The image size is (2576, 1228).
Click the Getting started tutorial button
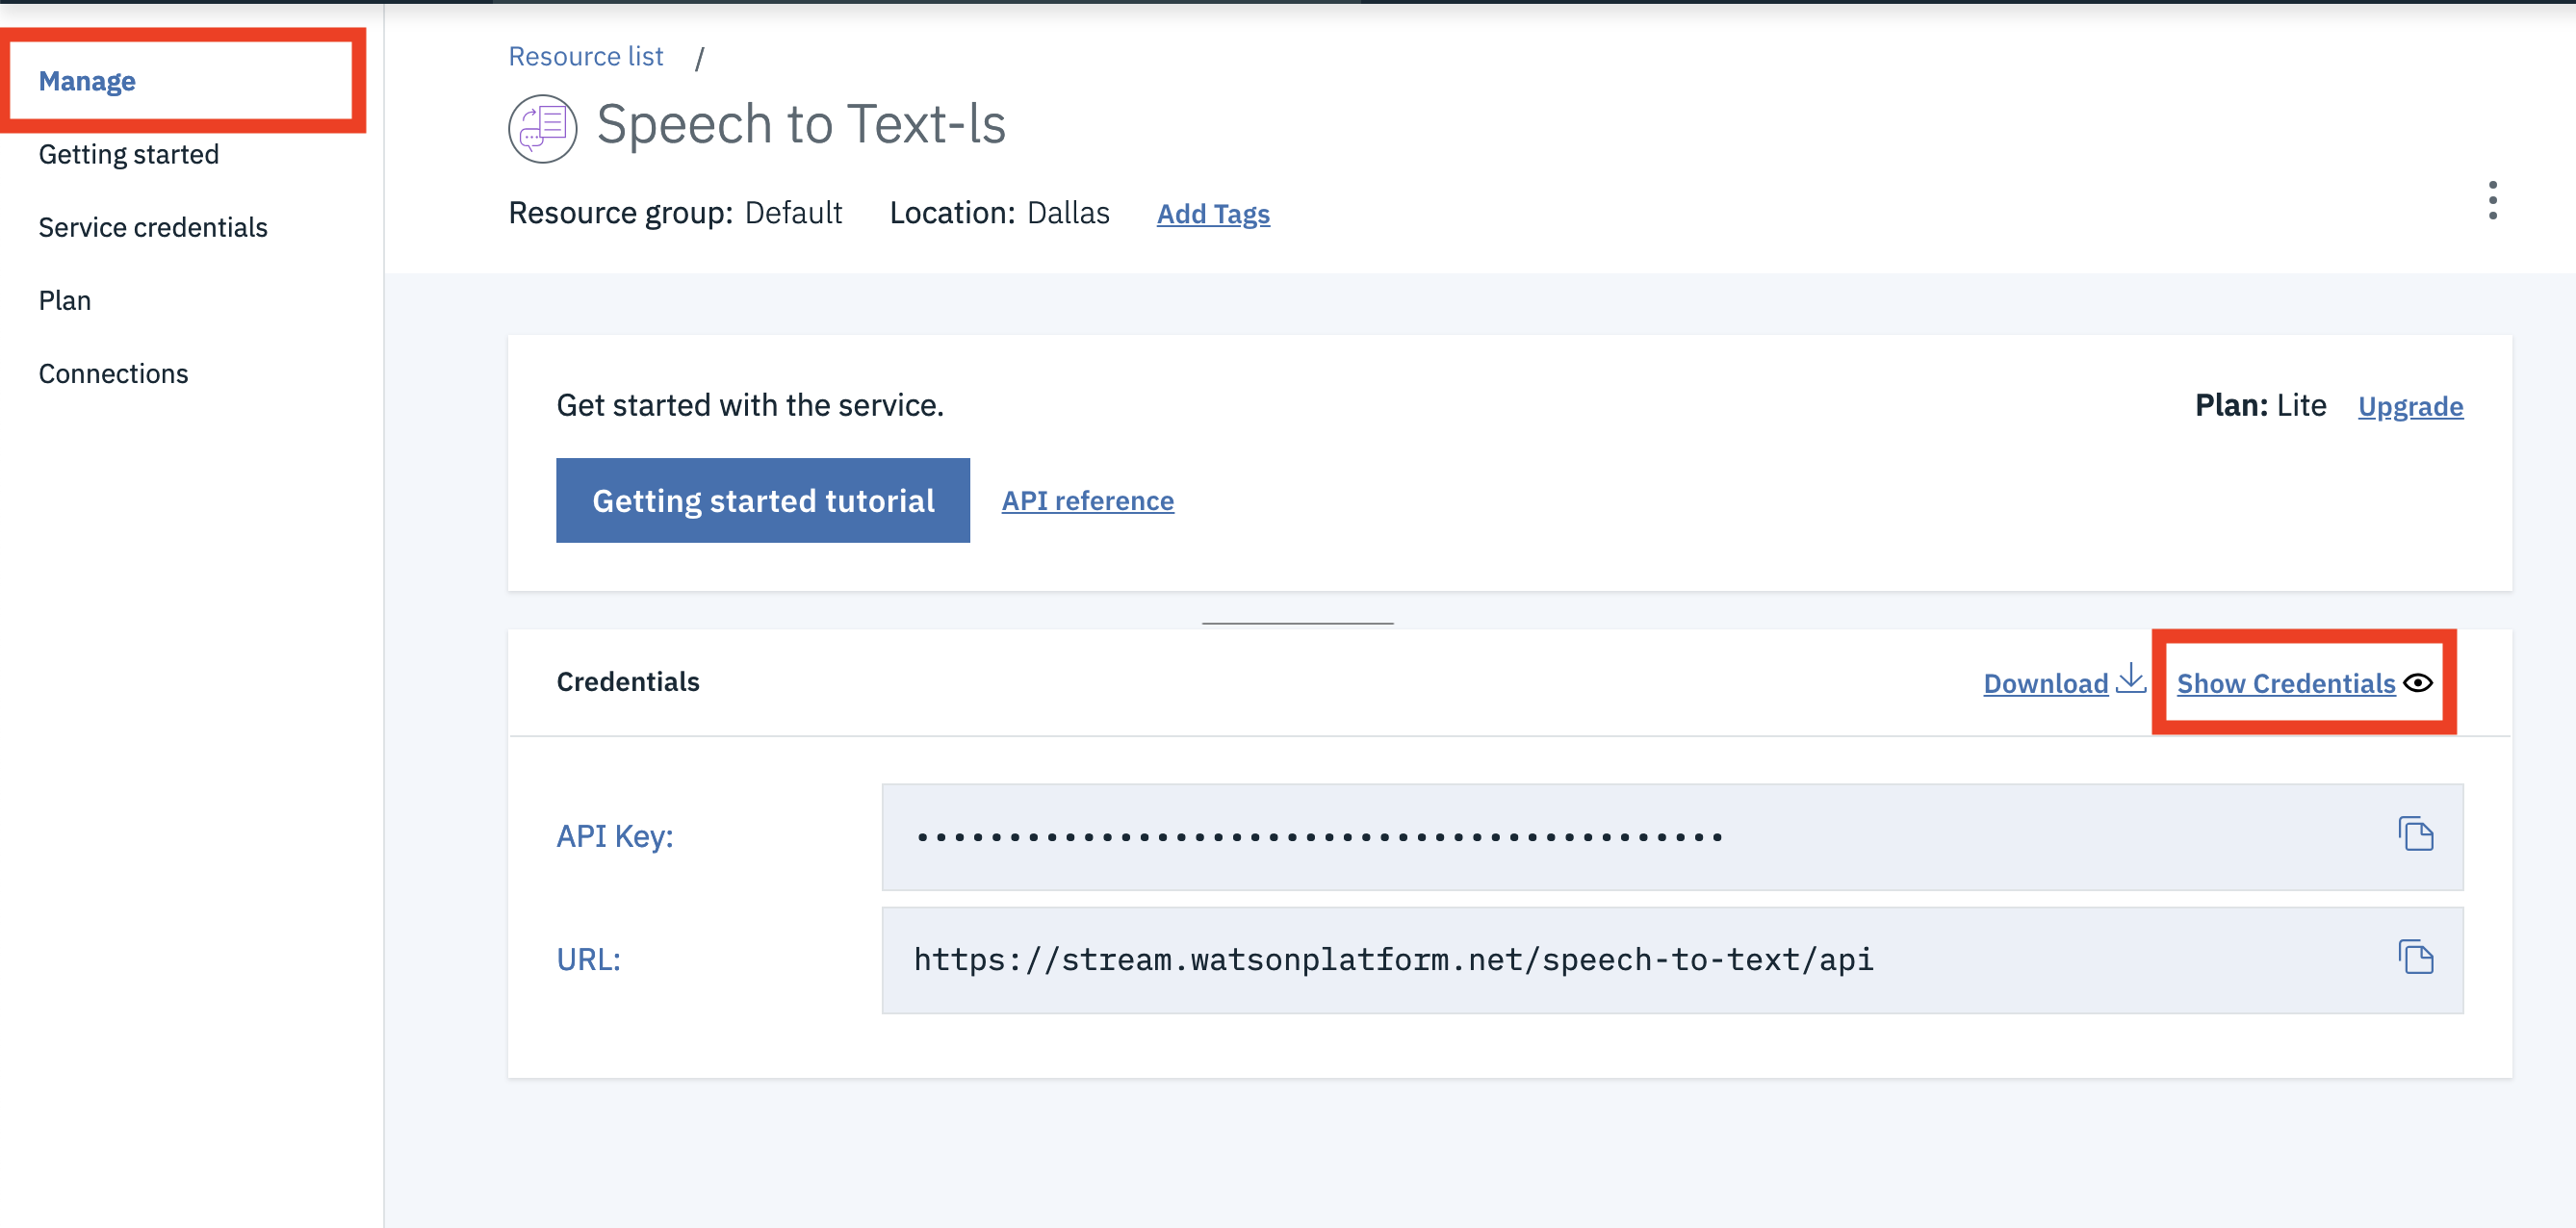pyautogui.click(x=762, y=500)
